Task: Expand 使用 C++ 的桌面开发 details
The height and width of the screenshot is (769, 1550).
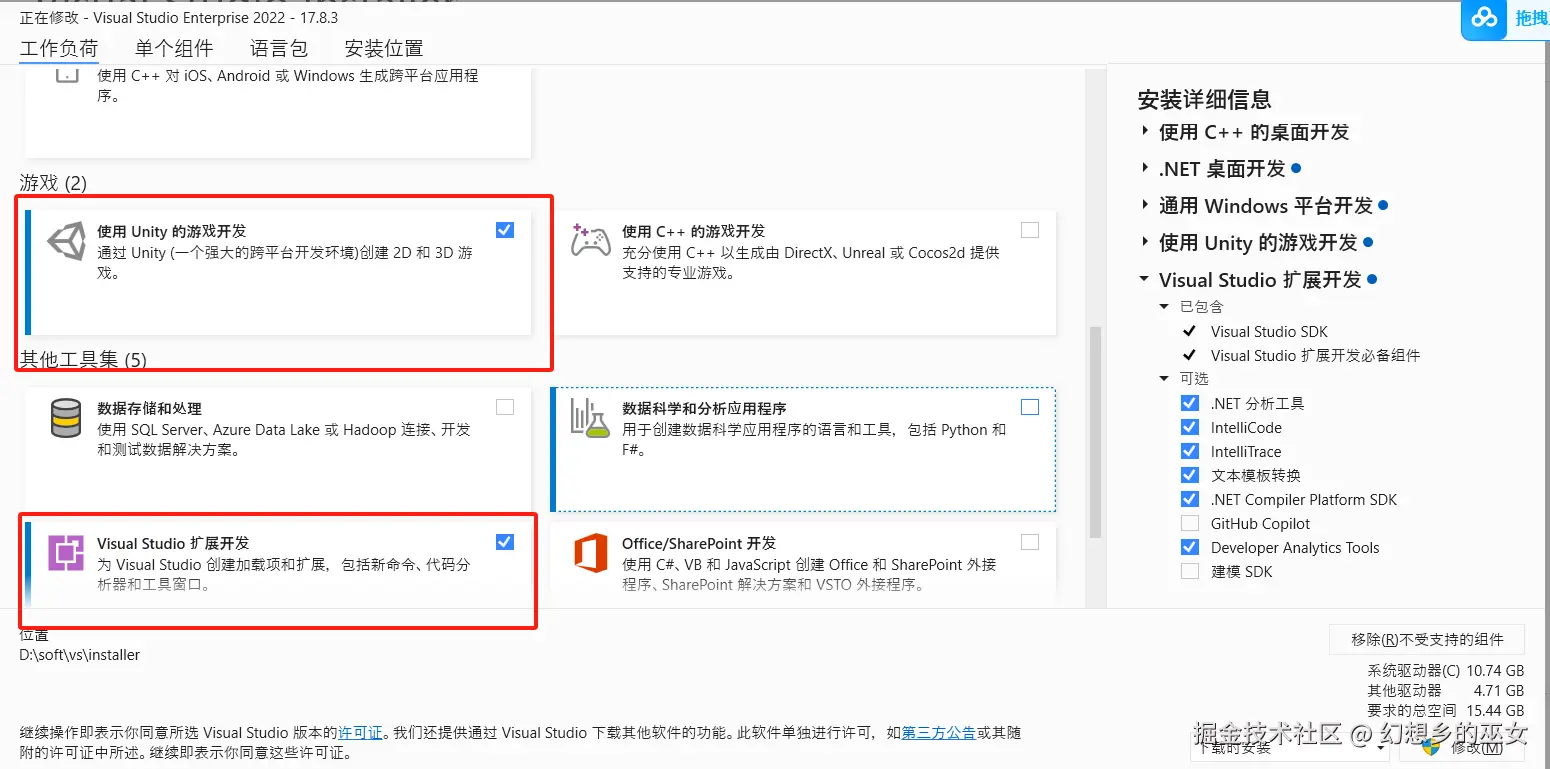Action: tap(1145, 131)
